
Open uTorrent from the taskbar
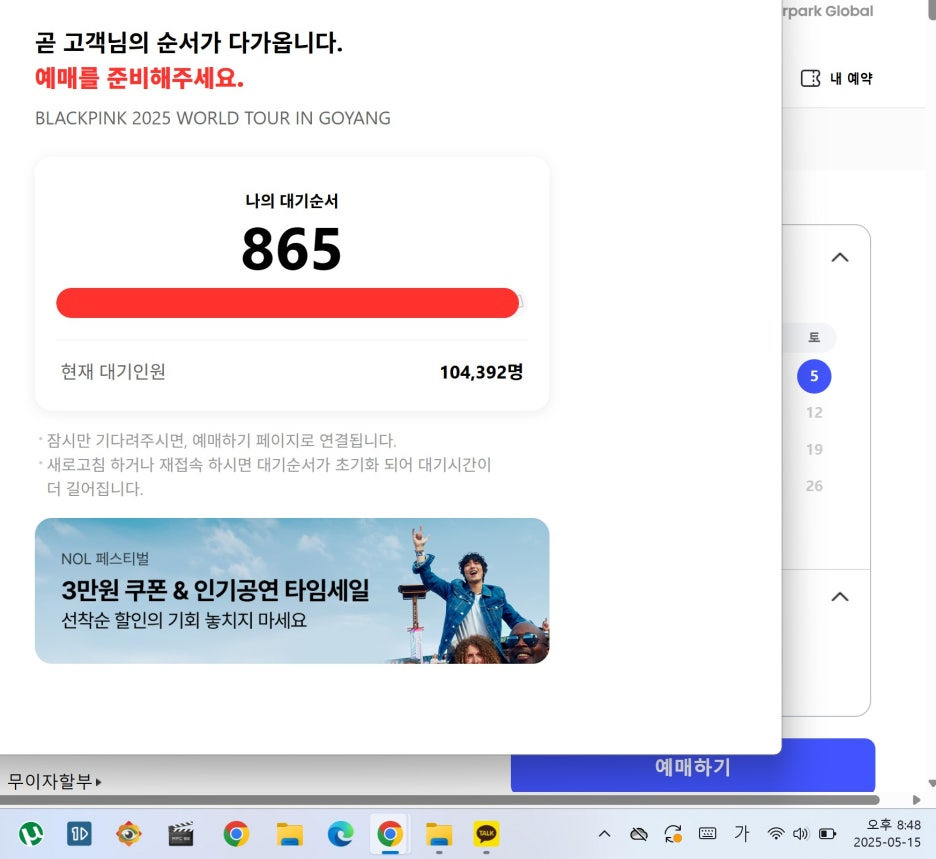31,833
